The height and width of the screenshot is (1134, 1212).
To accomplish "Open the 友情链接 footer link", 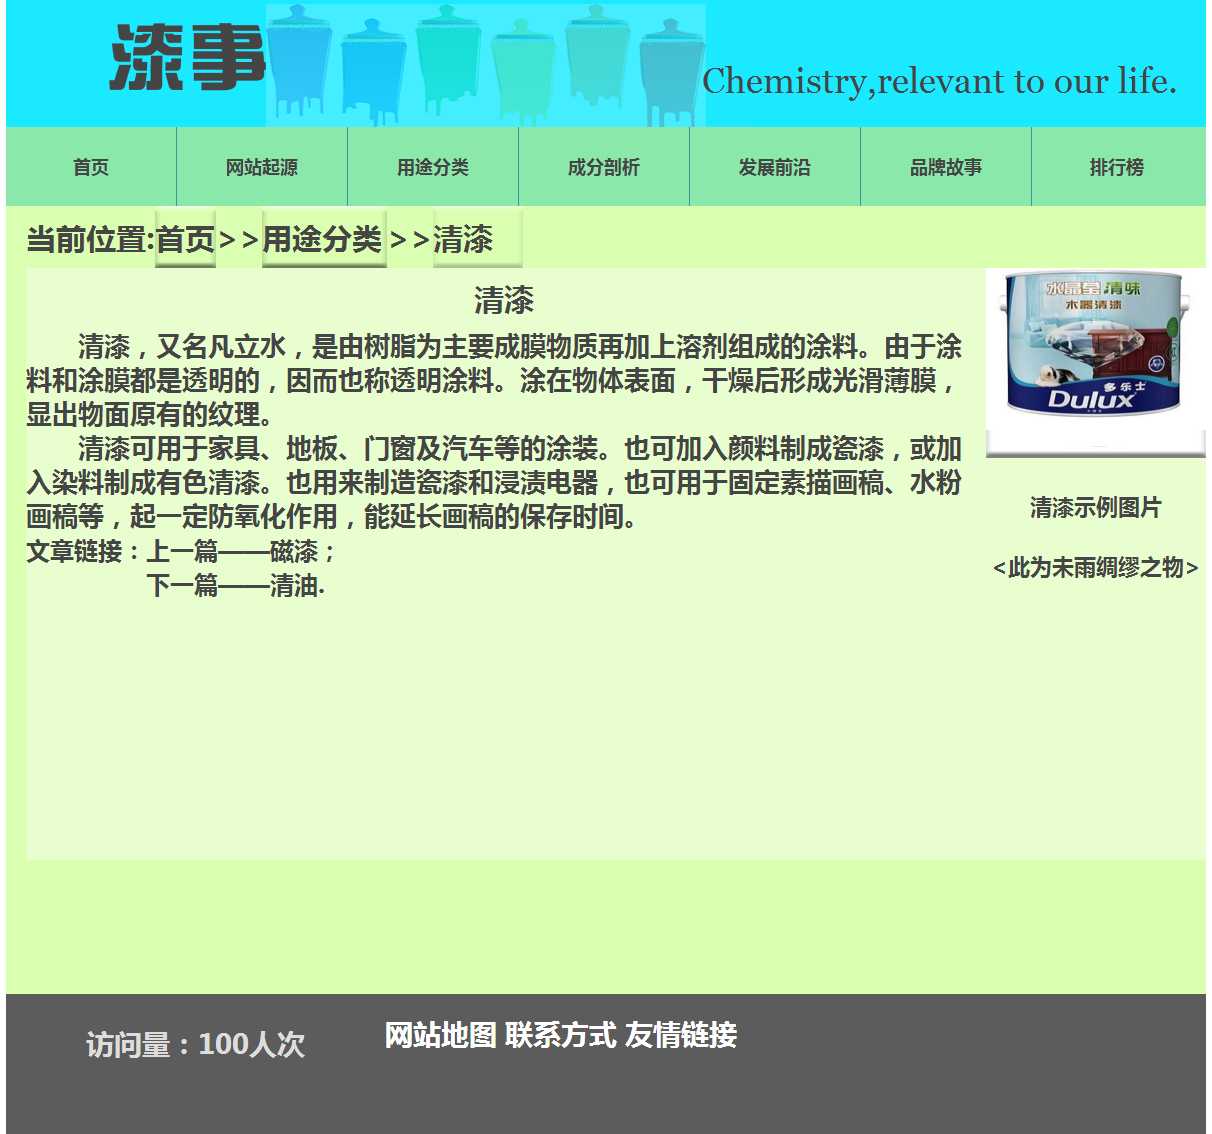I will pos(680,1035).
